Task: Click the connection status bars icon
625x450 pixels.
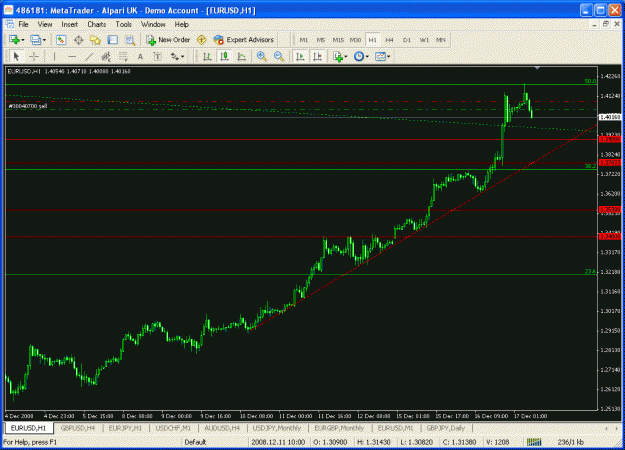Action: tap(534, 442)
